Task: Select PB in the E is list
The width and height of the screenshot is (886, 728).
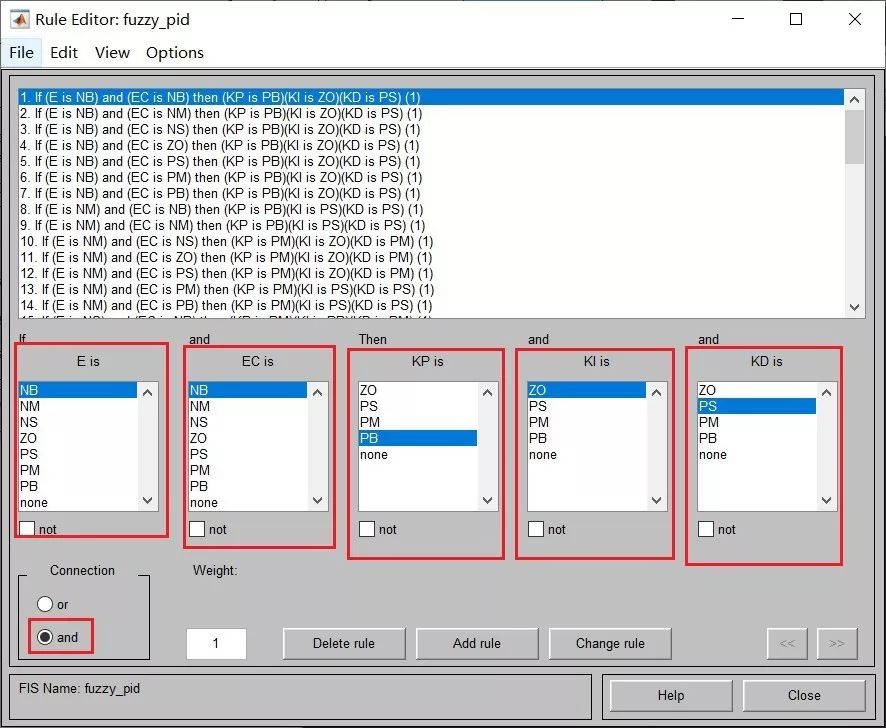Action: tap(78, 486)
